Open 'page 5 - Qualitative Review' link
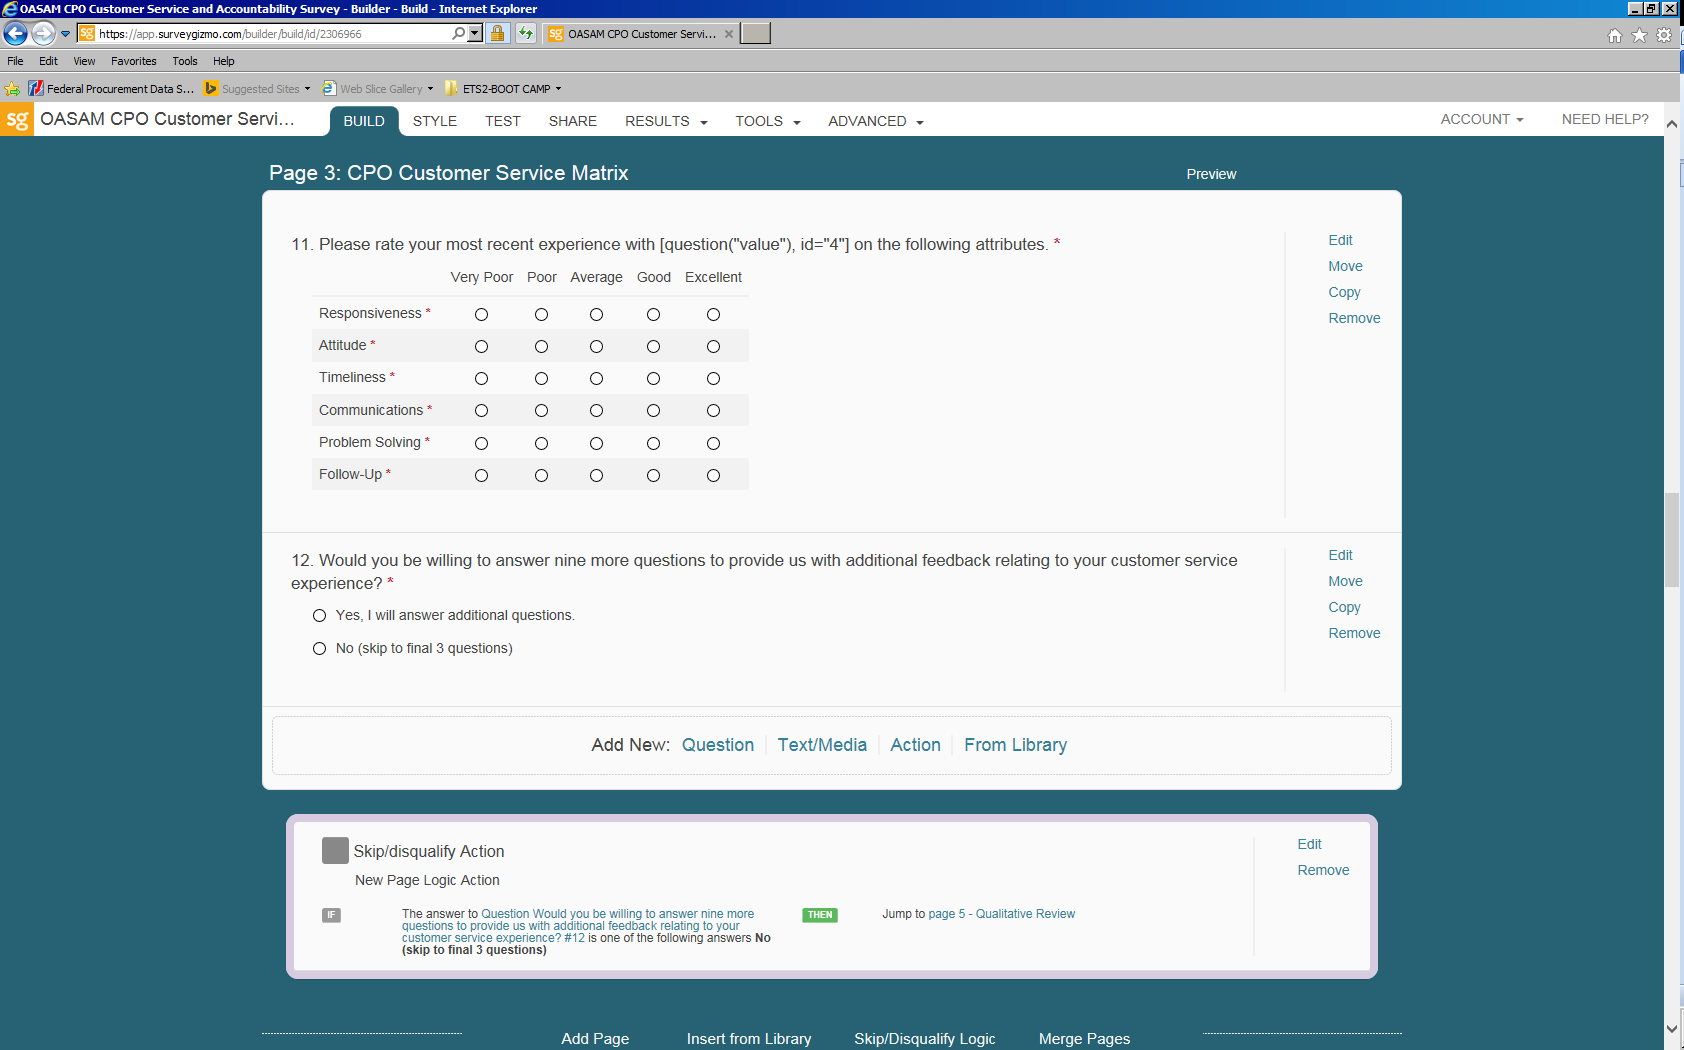This screenshot has width=1684, height=1050. (1001, 914)
